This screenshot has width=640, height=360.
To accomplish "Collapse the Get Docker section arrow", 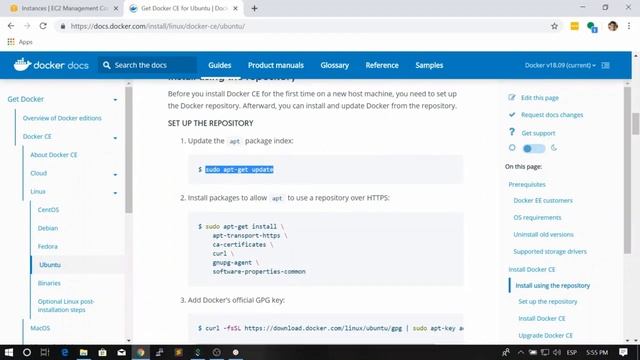I will [x=115, y=100].
